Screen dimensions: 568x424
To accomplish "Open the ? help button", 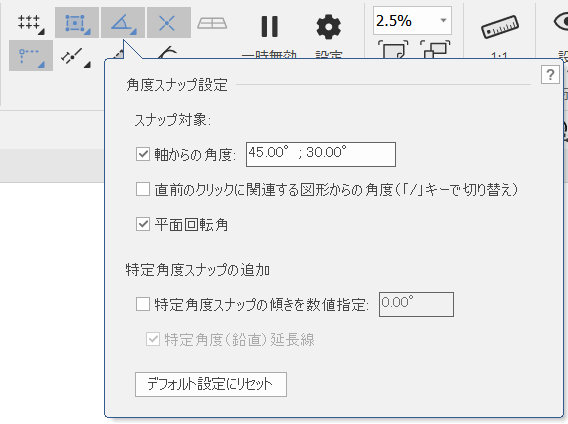I will (x=550, y=75).
